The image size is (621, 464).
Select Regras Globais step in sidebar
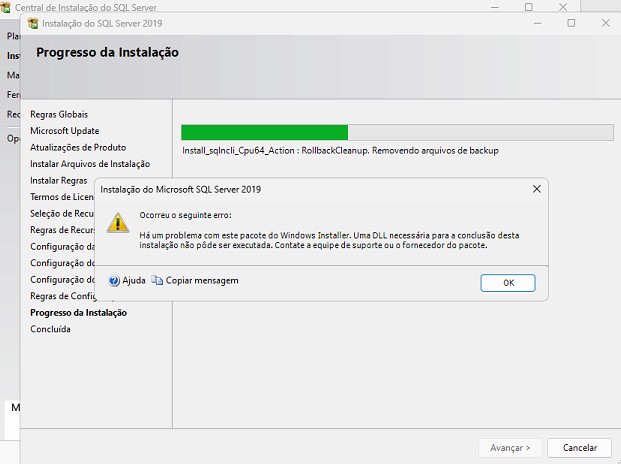[x=59, y=114]
